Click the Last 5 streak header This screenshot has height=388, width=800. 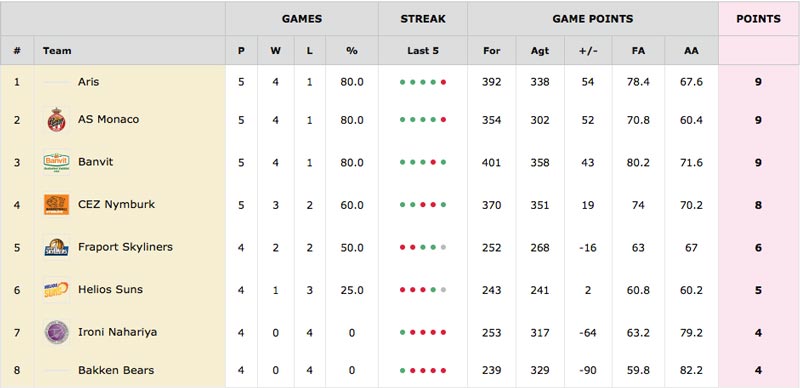[423, 51]
